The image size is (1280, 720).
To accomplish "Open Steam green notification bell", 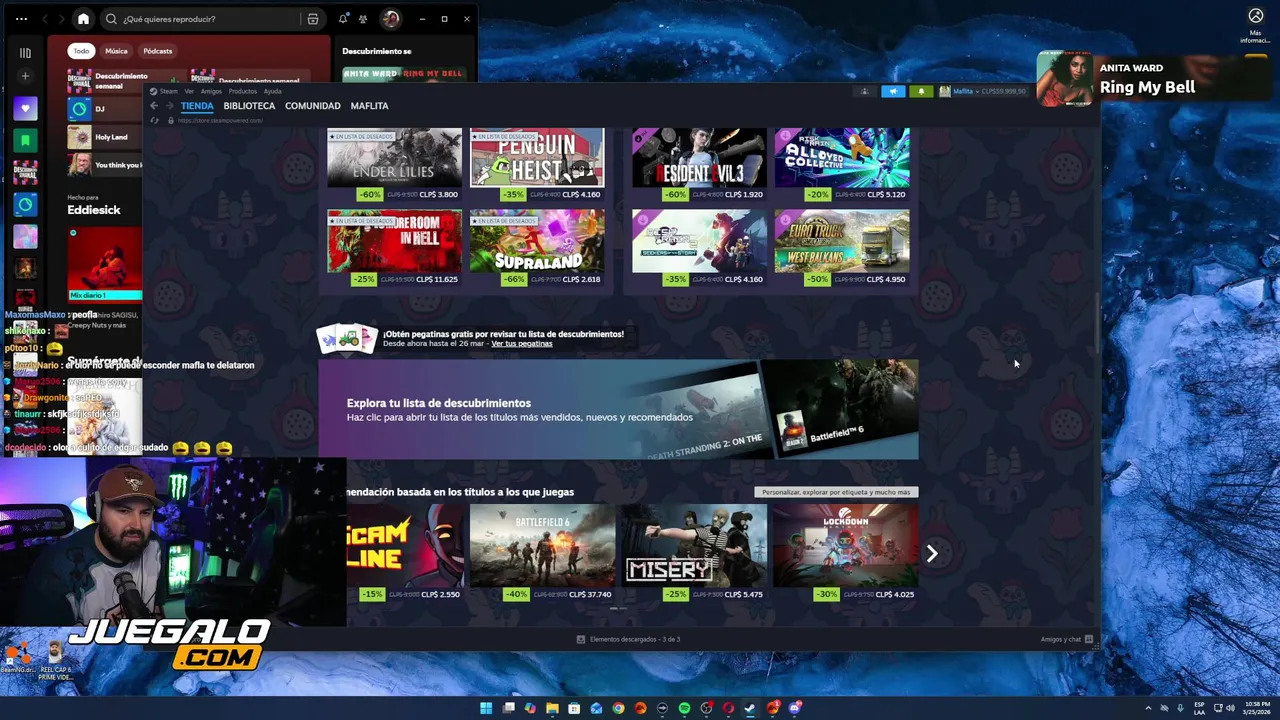I will 921,91.
